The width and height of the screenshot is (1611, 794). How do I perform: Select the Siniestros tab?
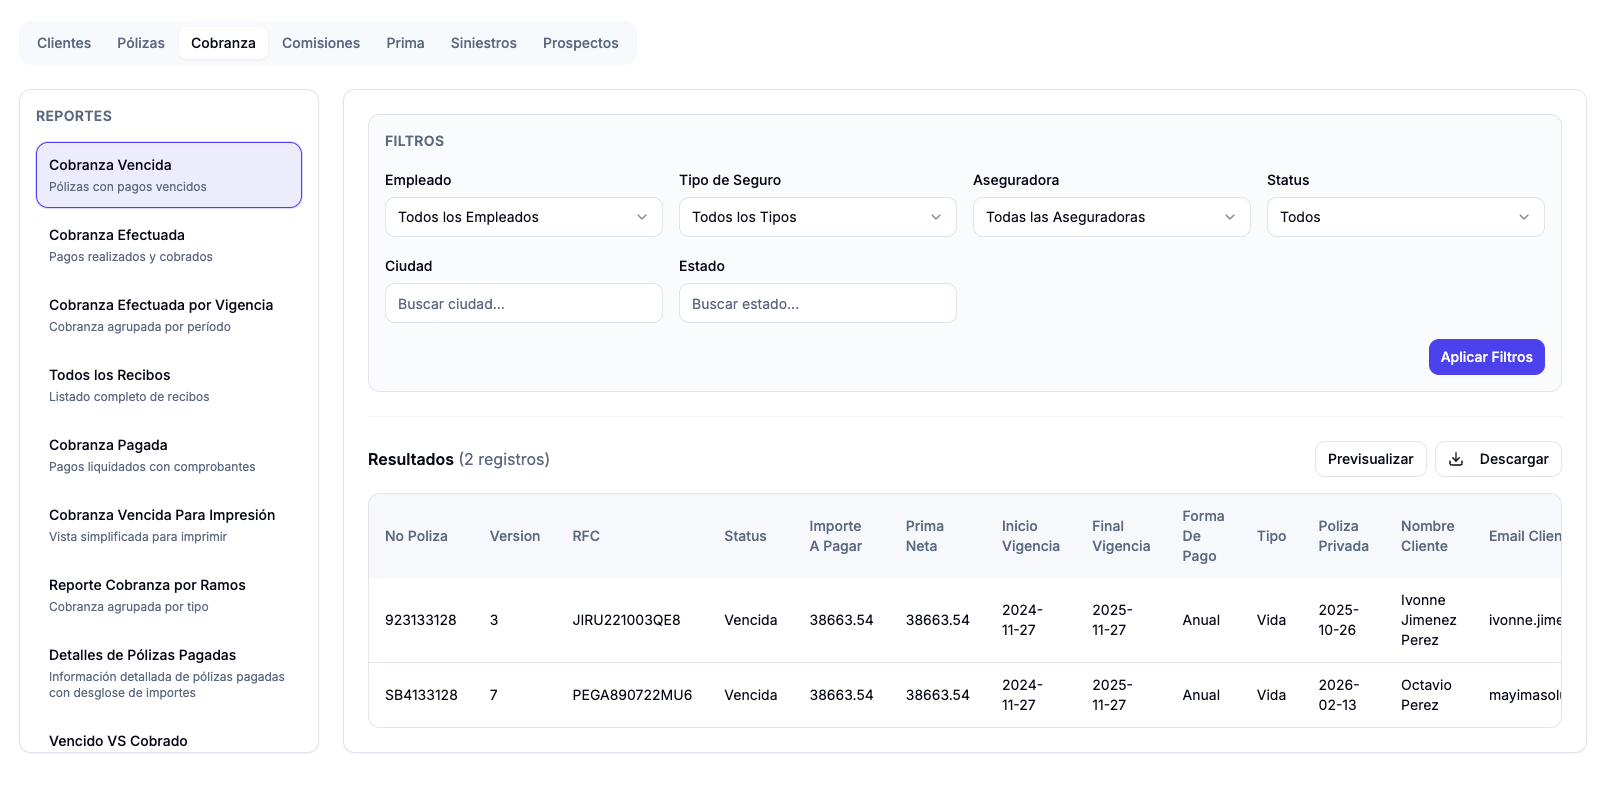coord(483,43)
